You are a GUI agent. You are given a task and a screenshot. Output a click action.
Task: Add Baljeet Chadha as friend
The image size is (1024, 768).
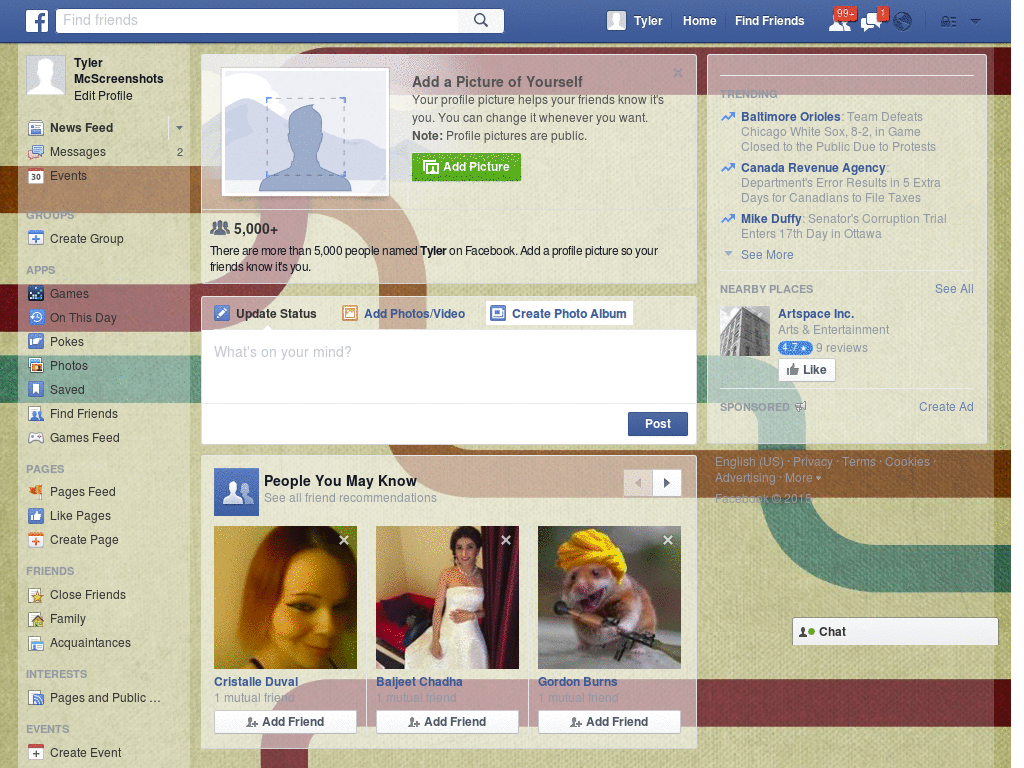point(447,722)
